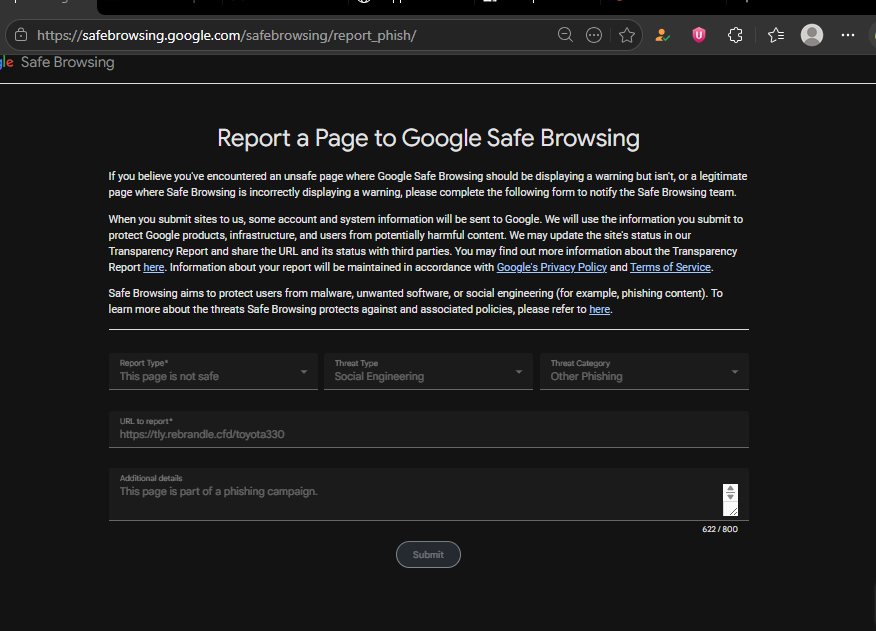This screenshot has width=876, height=631.
Task: Open the Threat Category dropdown
Action: pos(644,371)
